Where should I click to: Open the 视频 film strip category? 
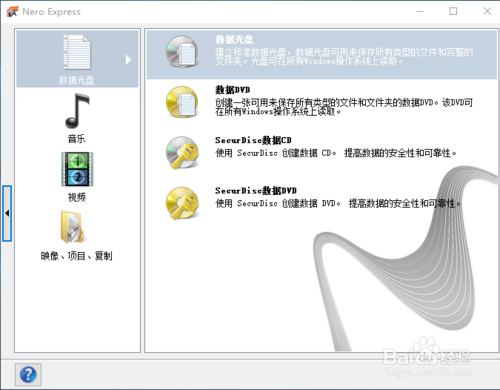click(77, 169)
